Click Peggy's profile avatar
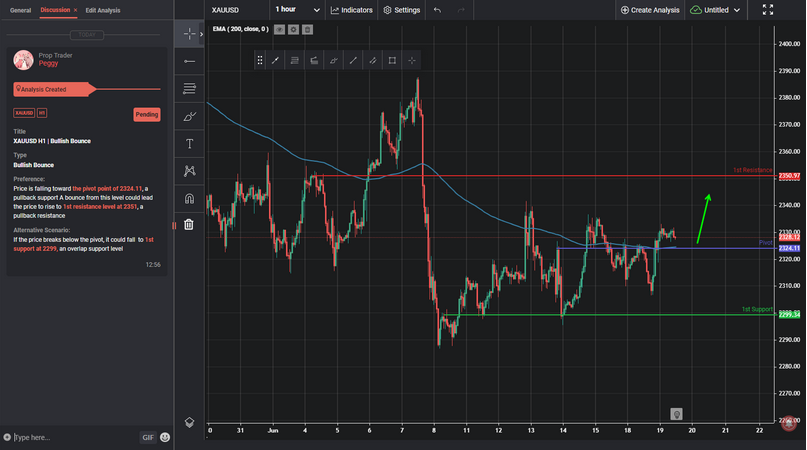The height and width of the screenshot is (450, 807). coord(23,60)
